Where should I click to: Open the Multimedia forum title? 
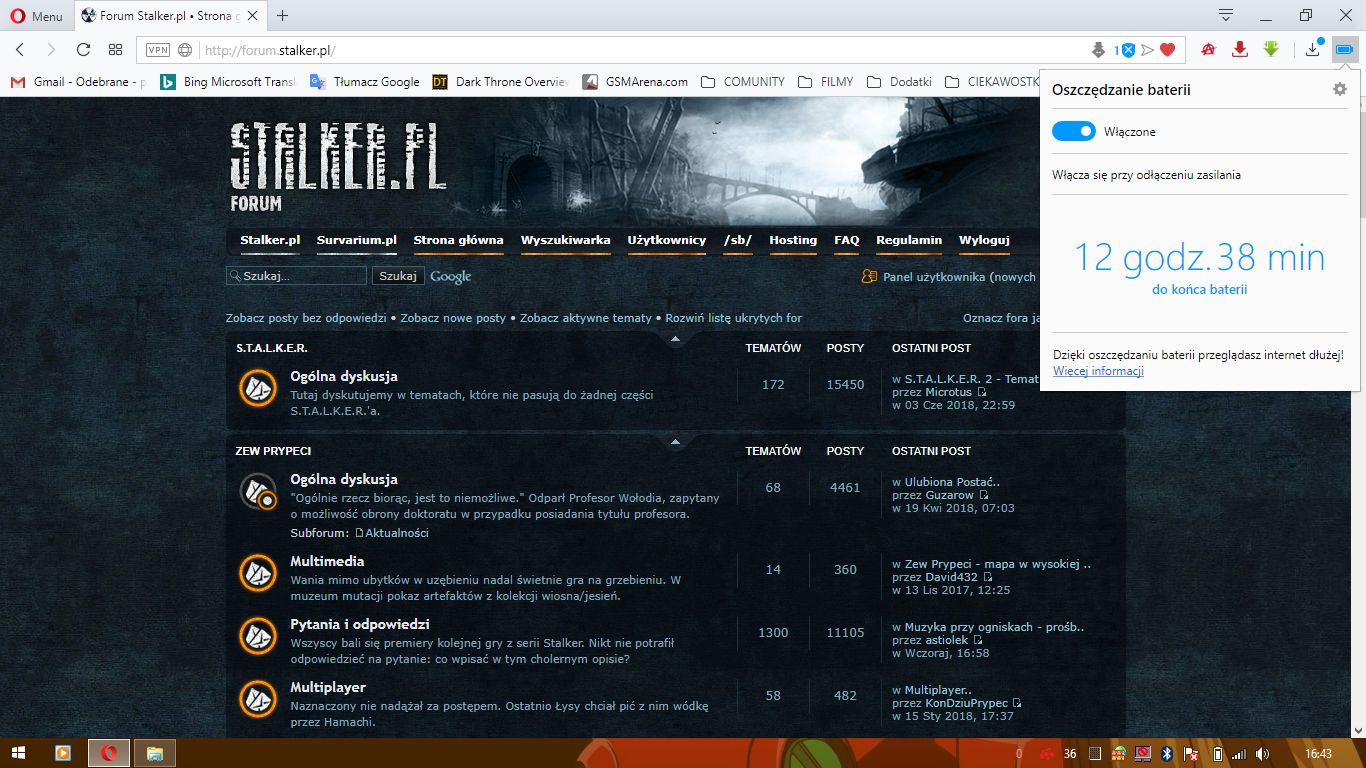click(x=327, y=562)
